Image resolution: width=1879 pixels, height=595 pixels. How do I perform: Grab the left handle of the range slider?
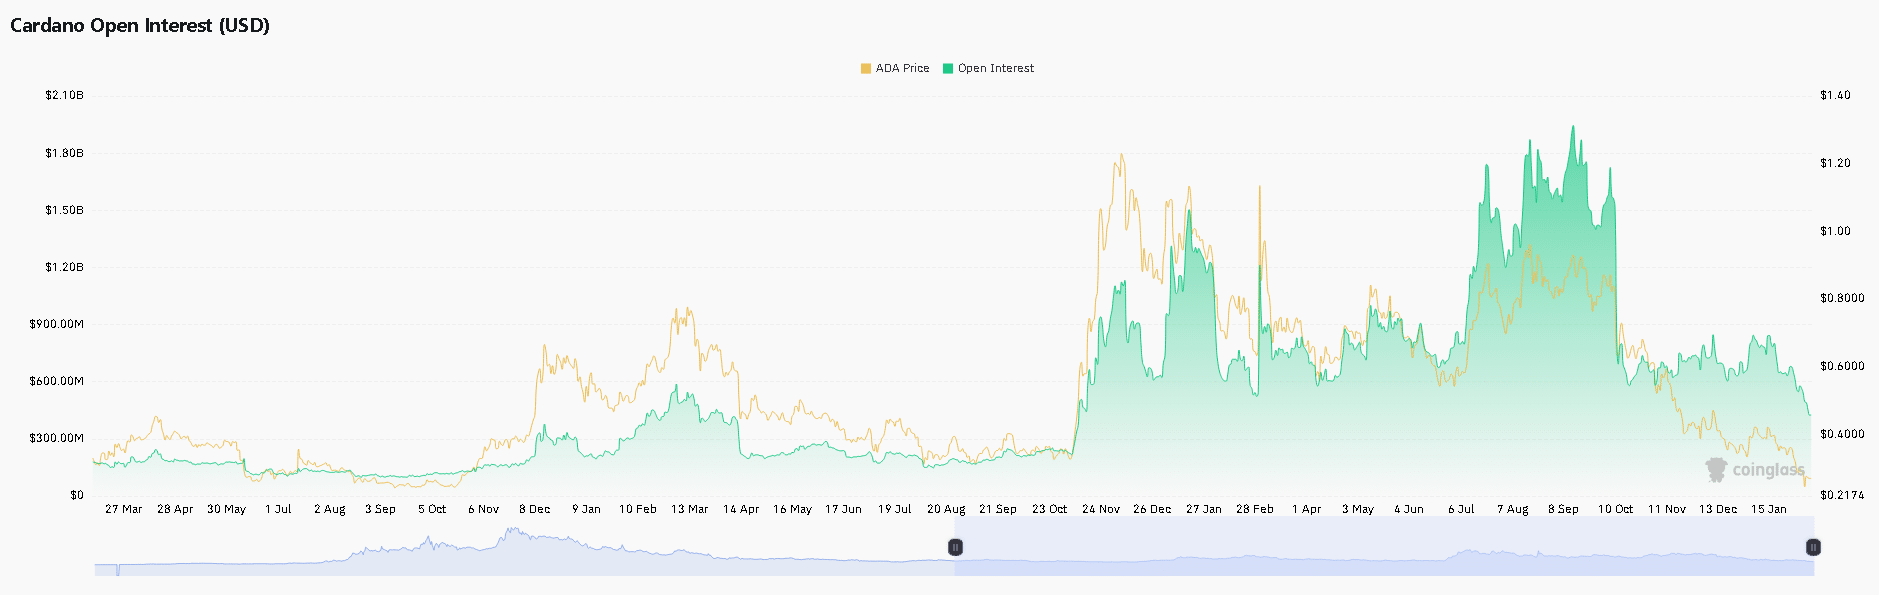pyautogui.click(x=955, y=547)
